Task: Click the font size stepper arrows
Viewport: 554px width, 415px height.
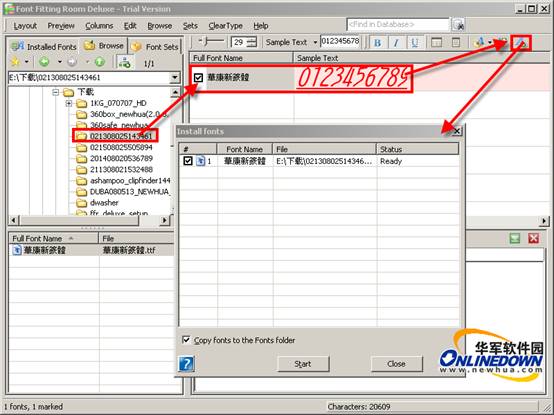Action: [252, 42]
